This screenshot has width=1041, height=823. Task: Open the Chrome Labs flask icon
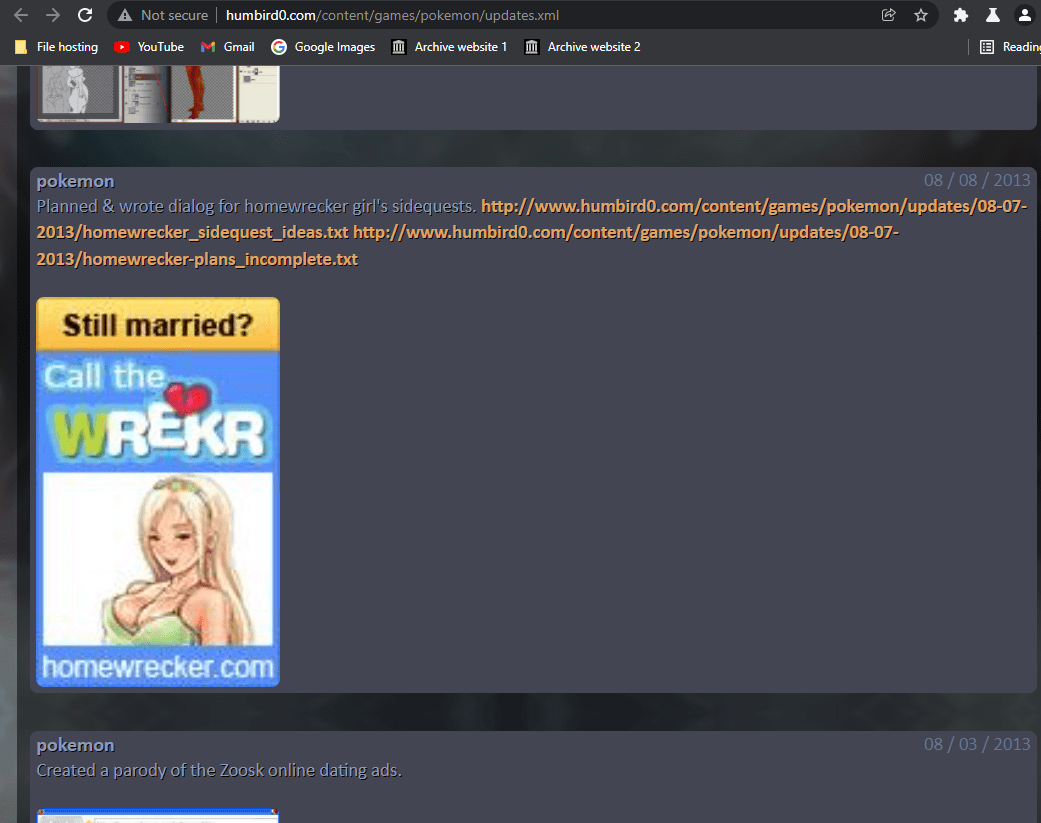coord(992,15)
